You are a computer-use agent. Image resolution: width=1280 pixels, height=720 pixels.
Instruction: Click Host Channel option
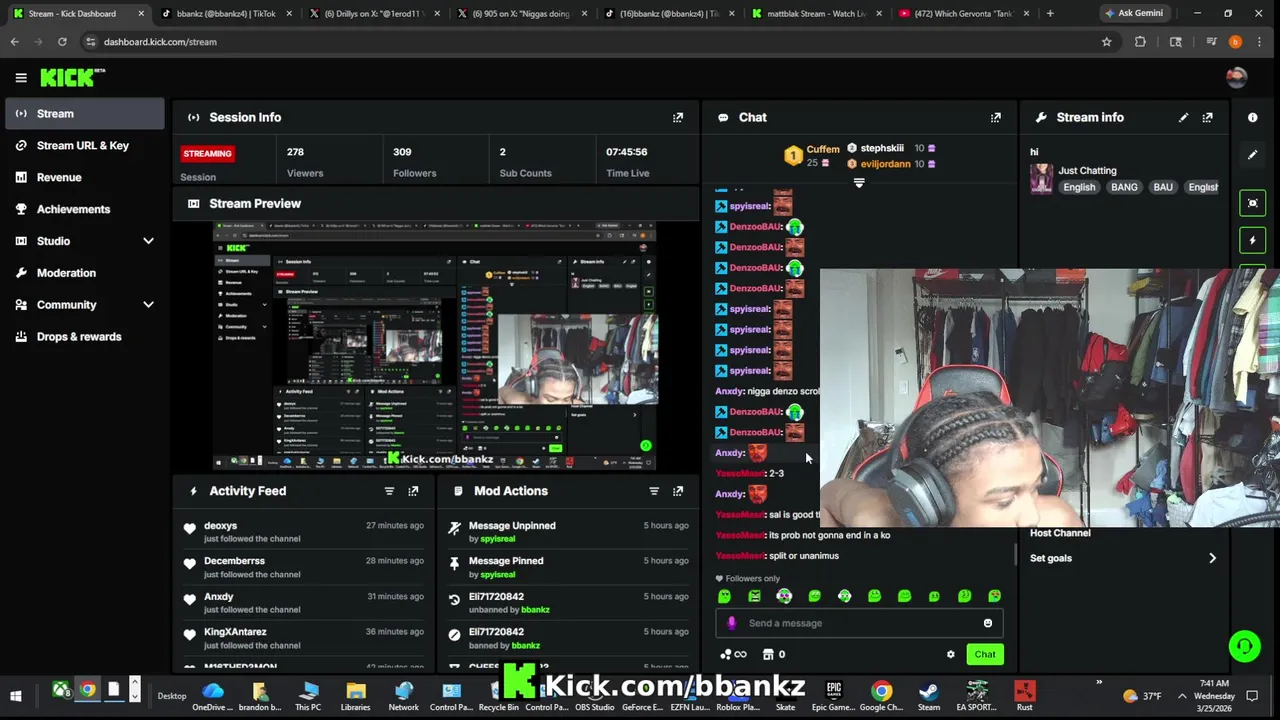1060,533
